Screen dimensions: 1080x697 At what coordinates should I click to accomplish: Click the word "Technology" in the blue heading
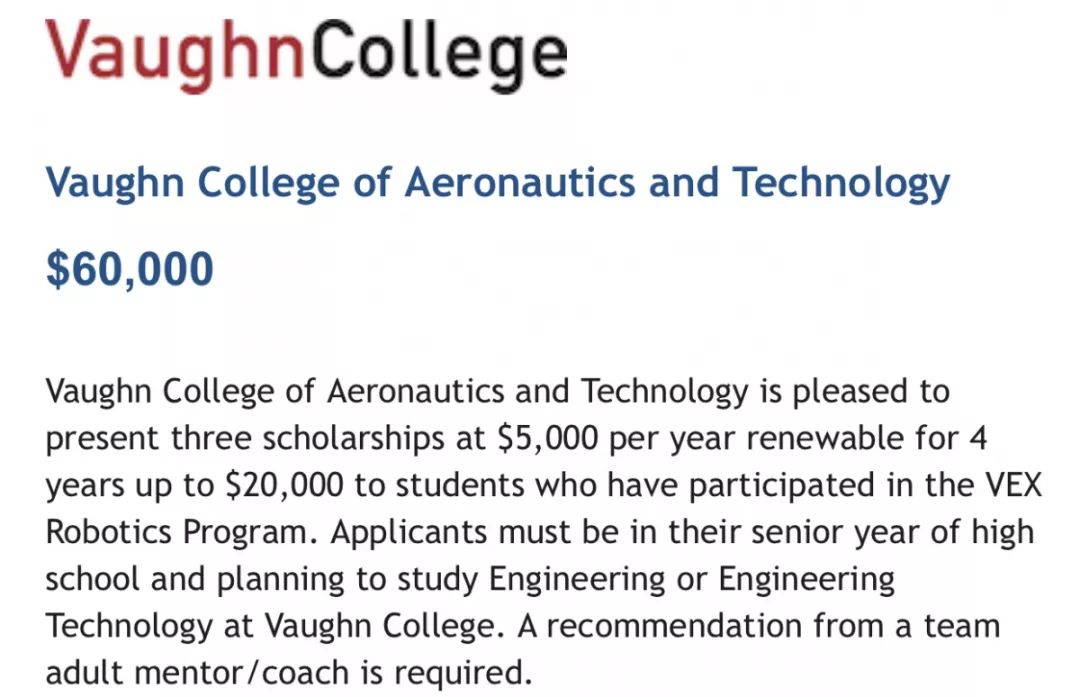[841, 184]
